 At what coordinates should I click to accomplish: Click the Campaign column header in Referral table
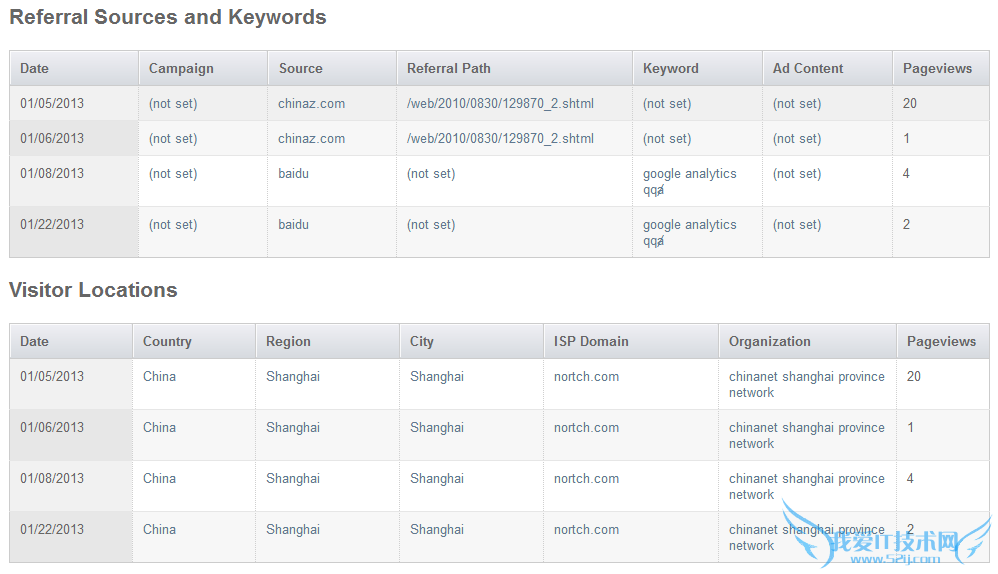click(181, 68)
